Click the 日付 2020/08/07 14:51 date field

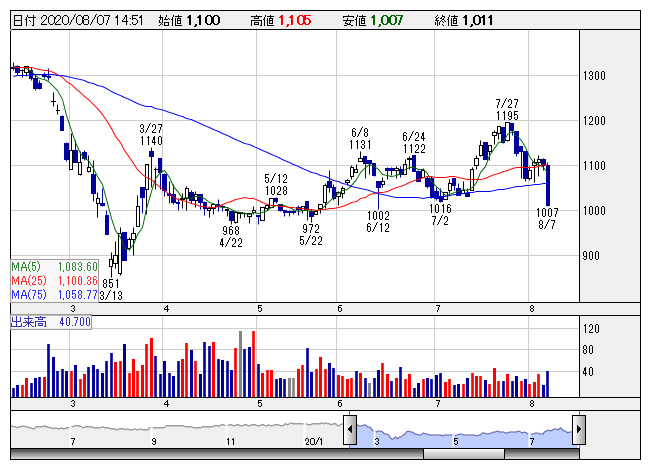click(x=78, y=20)
